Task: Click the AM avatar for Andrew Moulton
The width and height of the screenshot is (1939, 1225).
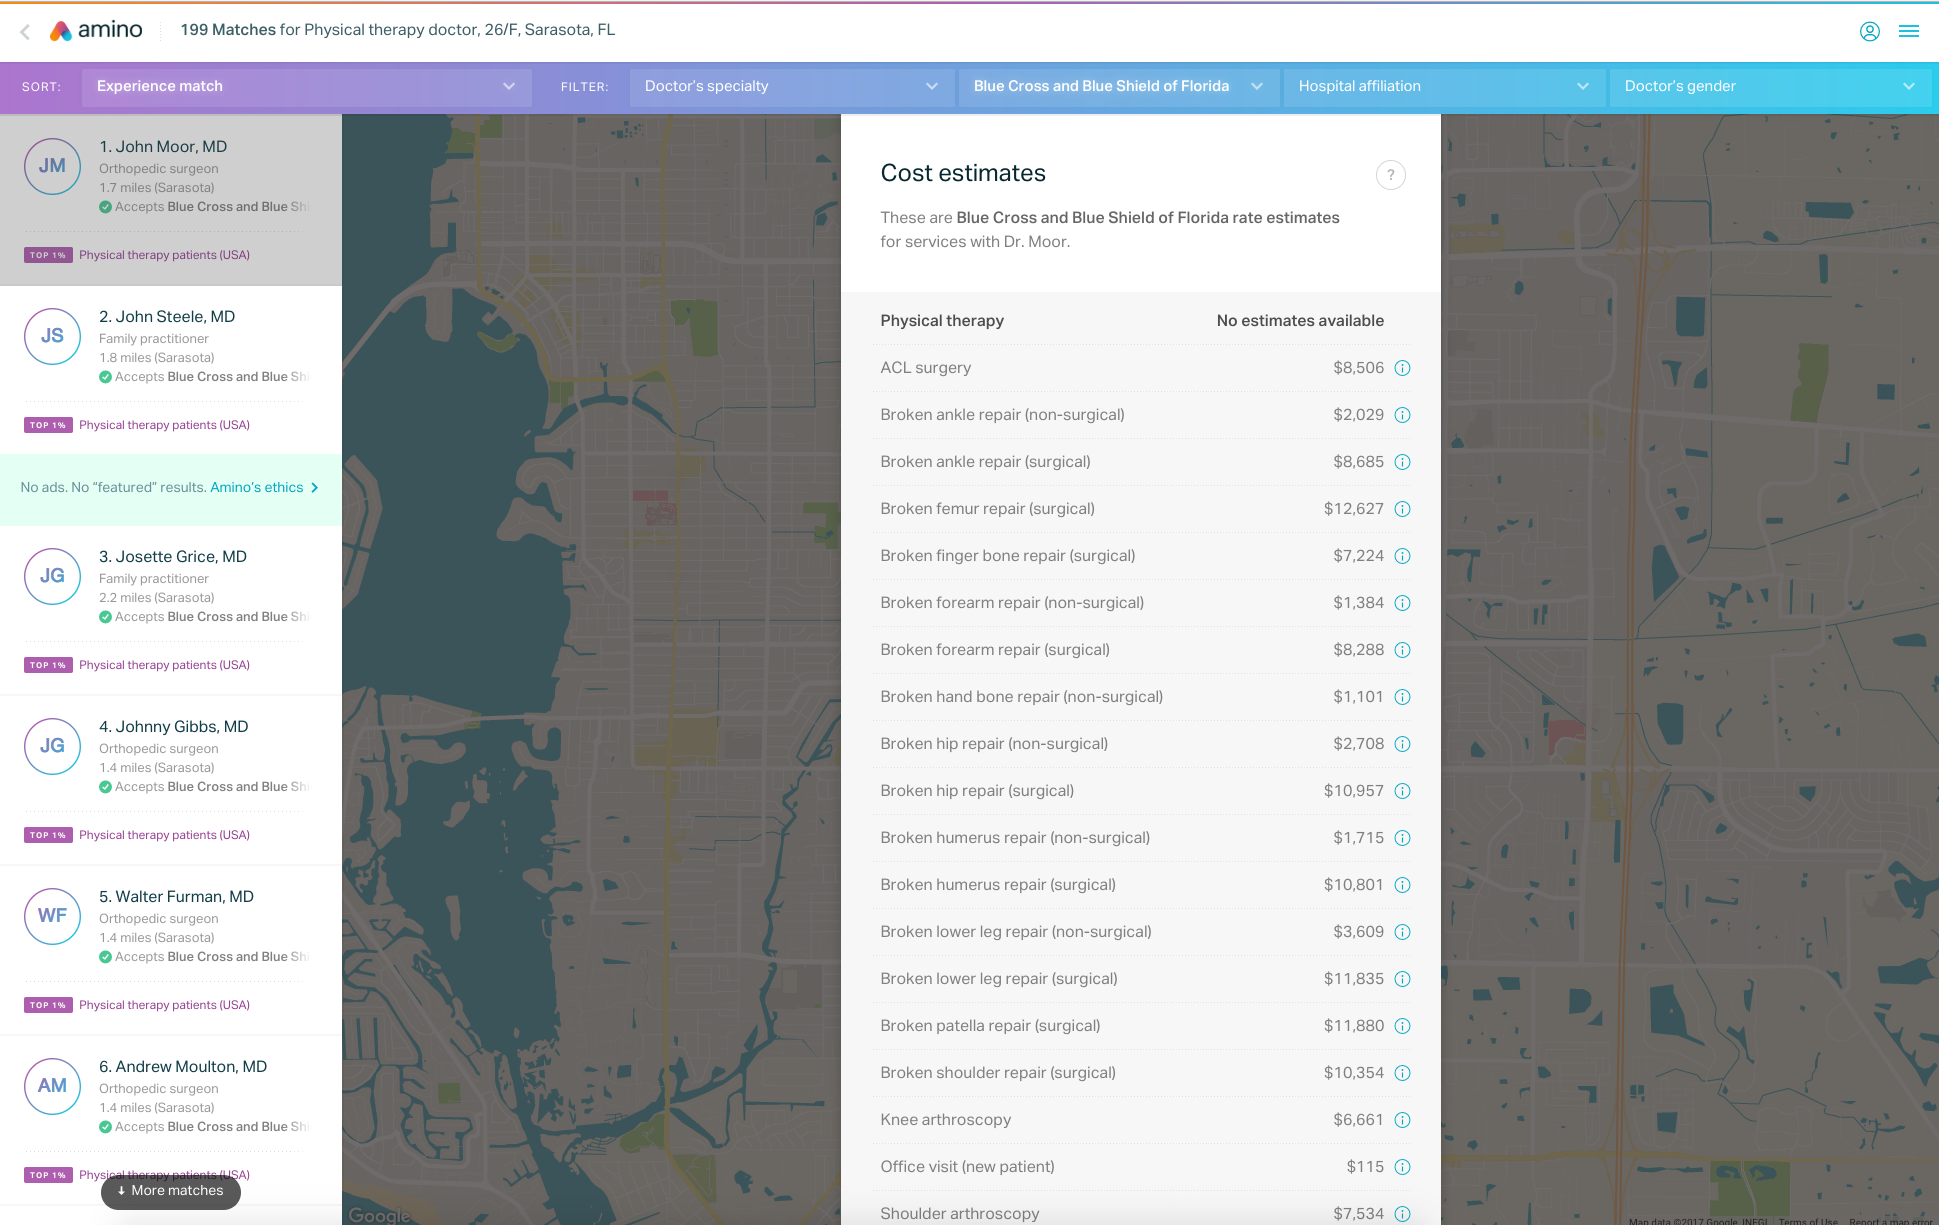Action: (x=52, y=1086)
